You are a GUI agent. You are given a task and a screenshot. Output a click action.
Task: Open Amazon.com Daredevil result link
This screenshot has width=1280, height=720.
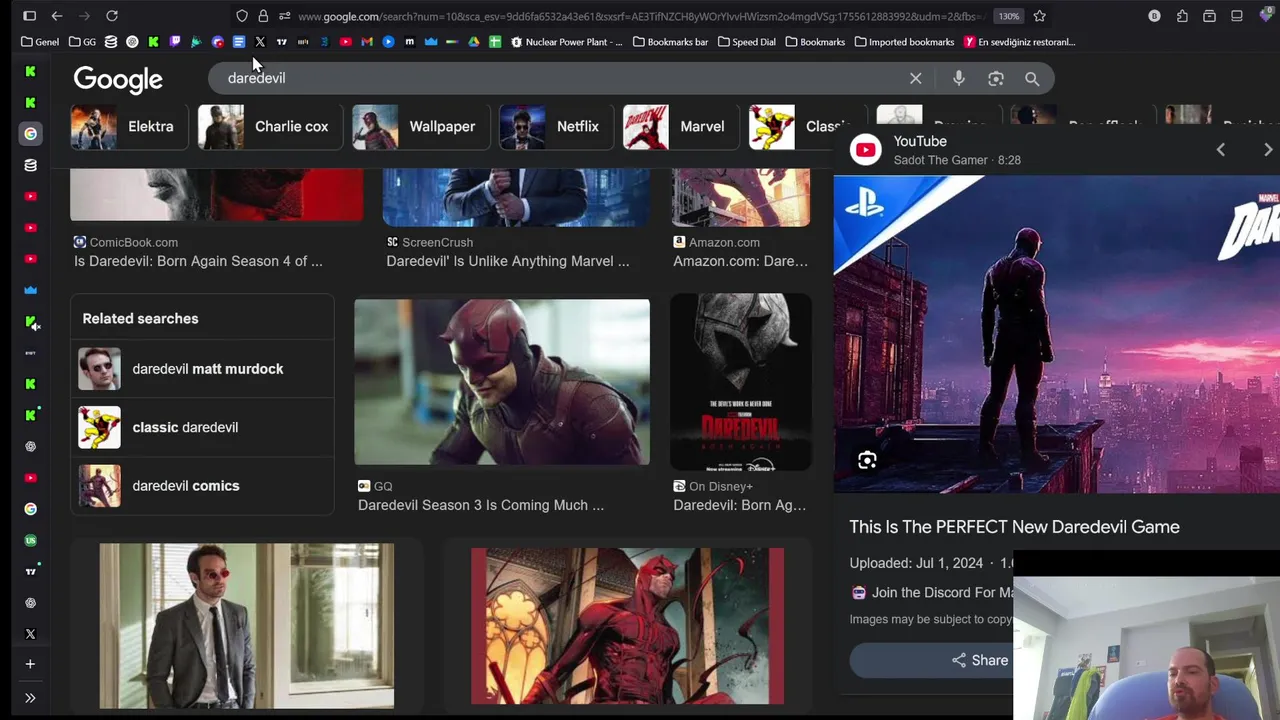tap(740, 261)
